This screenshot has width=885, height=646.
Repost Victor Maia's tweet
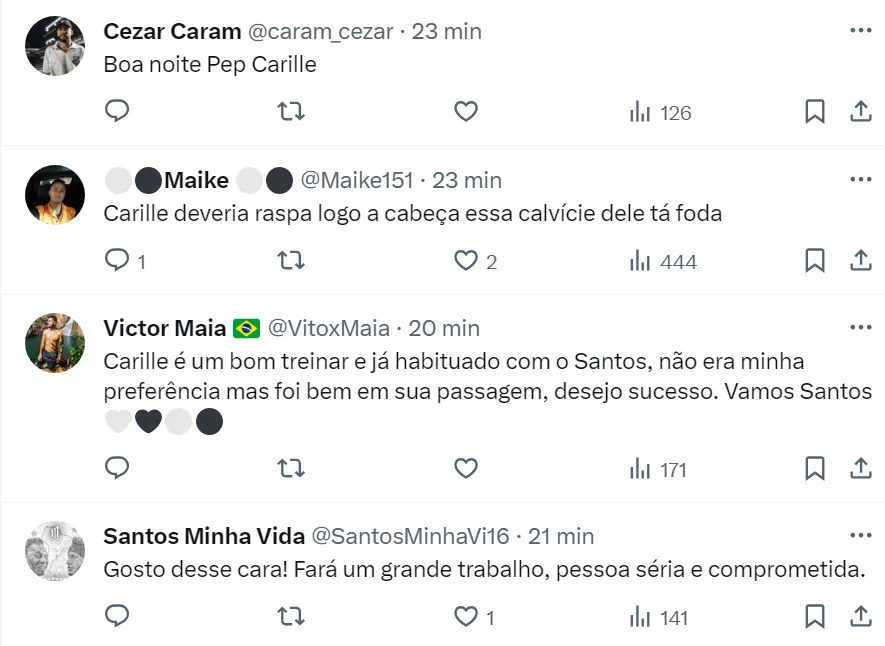click(290, 468)
